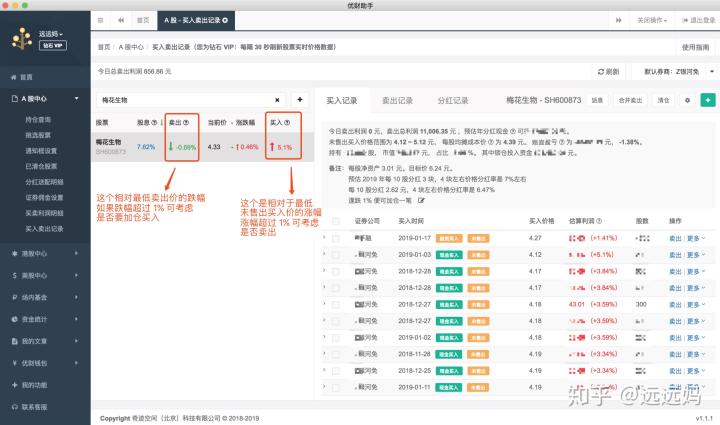Tick the checkbox for the 2019-01-11 row

[336, 387]
